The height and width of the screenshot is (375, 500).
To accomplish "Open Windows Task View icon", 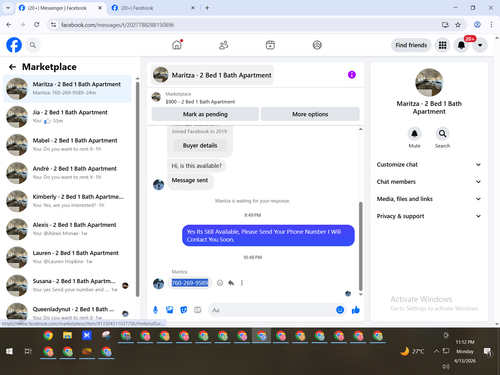I will (28, 351).
